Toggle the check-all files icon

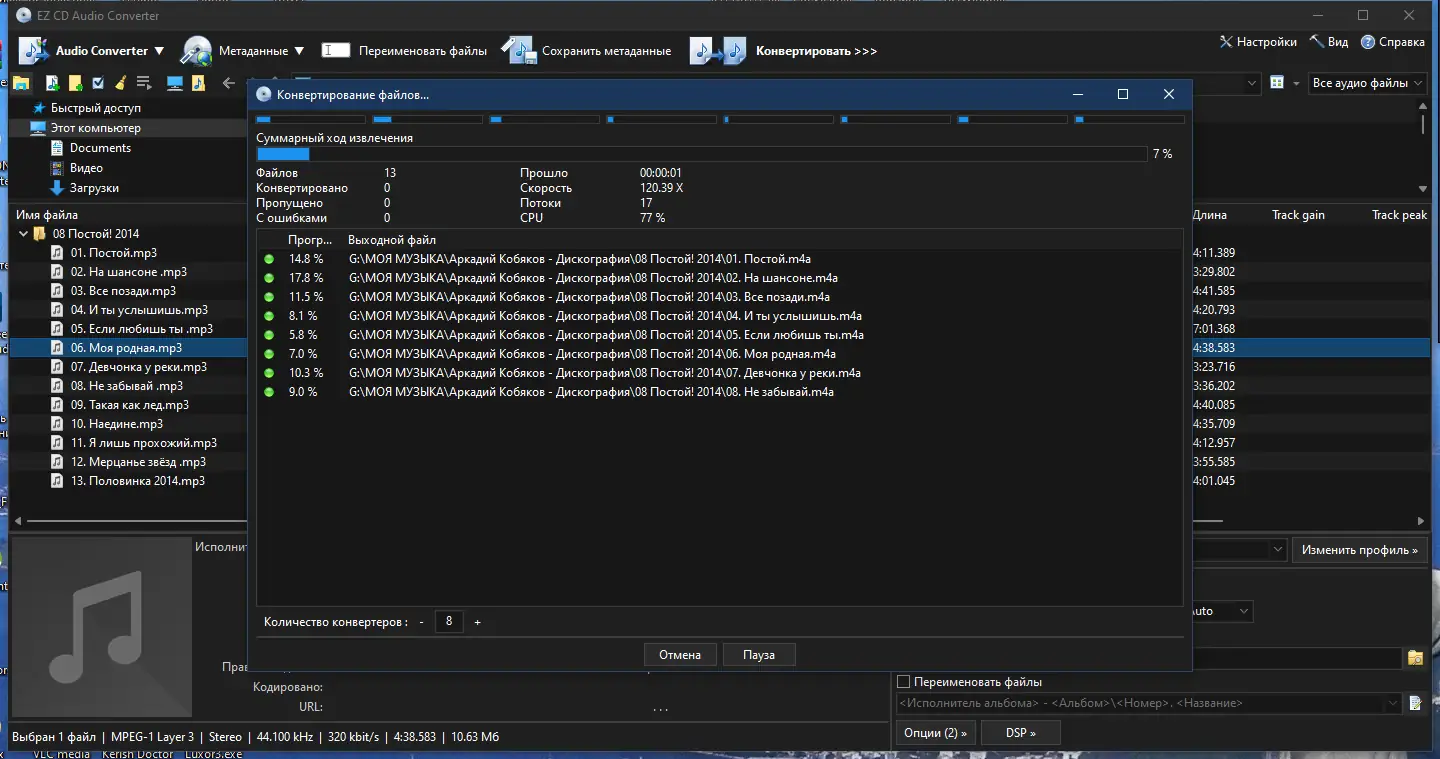click(98, 83)
